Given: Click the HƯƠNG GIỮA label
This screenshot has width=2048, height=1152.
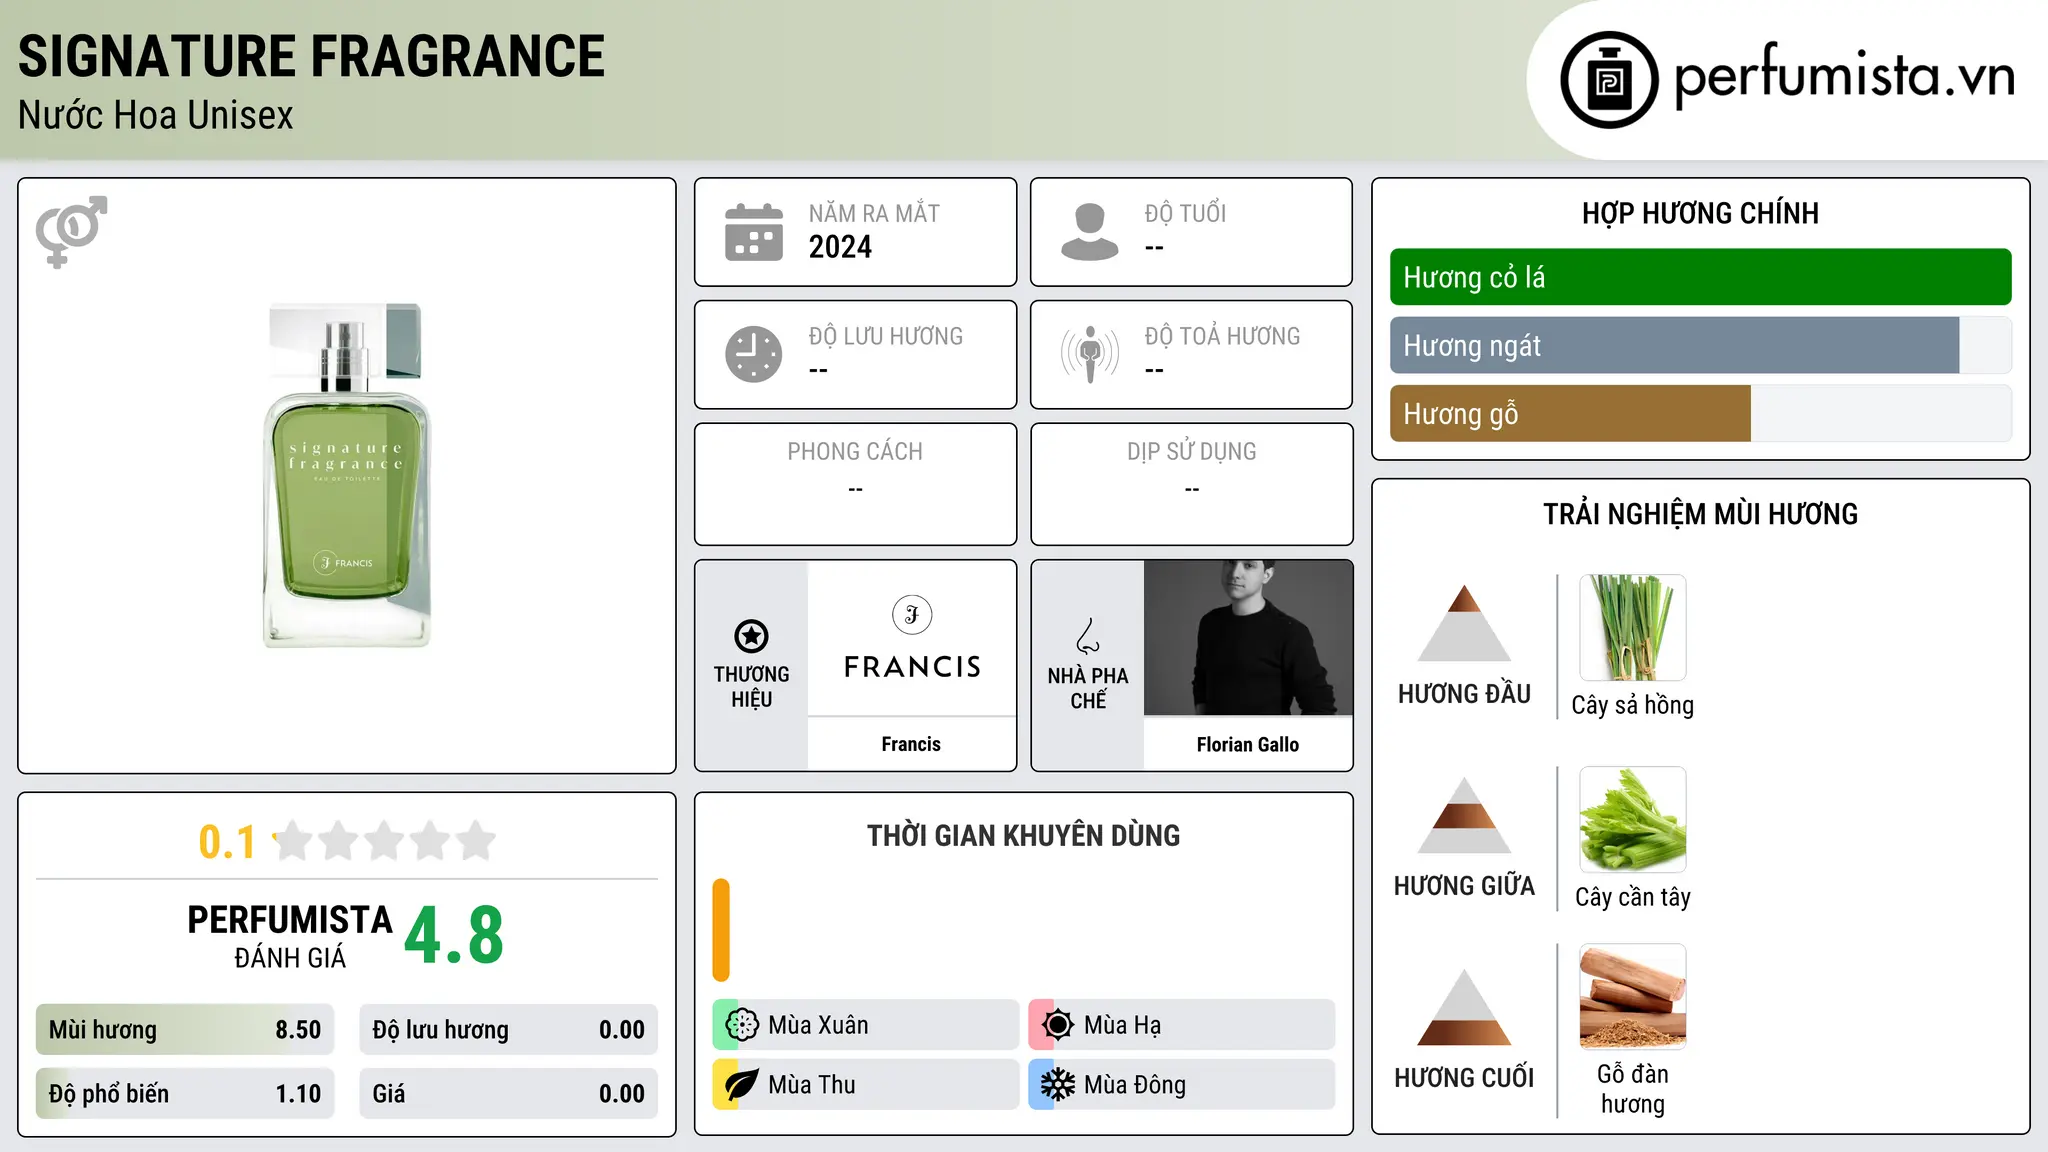Looking at the screenshot, I should tap(1464, 886).
